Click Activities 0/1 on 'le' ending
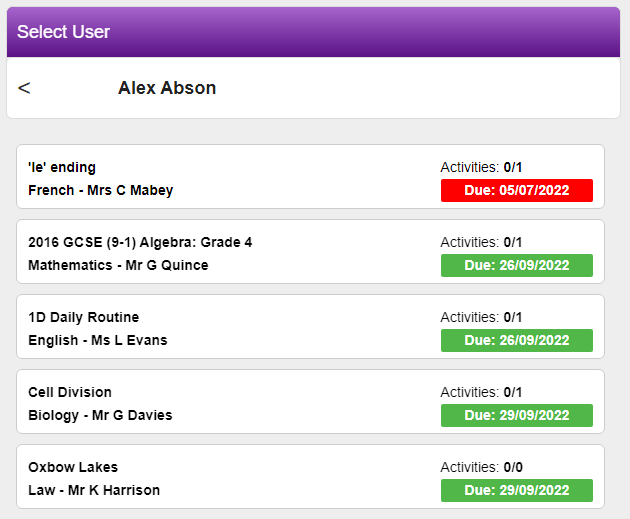The width and height of the screenshot is (630, 519). (x=481, y=167)
